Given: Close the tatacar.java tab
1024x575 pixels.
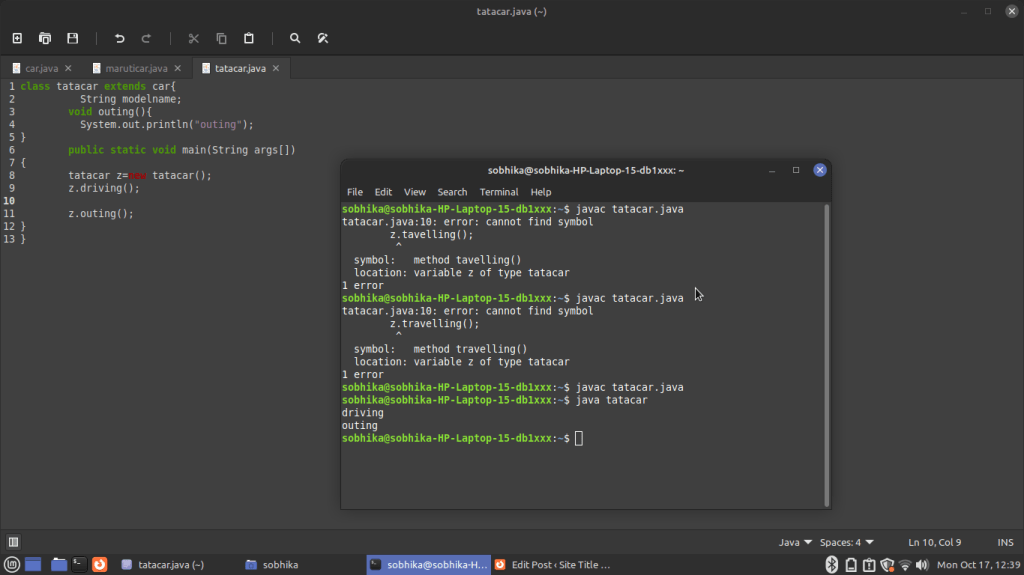Looking at the screenshot, I should point(277,68).
